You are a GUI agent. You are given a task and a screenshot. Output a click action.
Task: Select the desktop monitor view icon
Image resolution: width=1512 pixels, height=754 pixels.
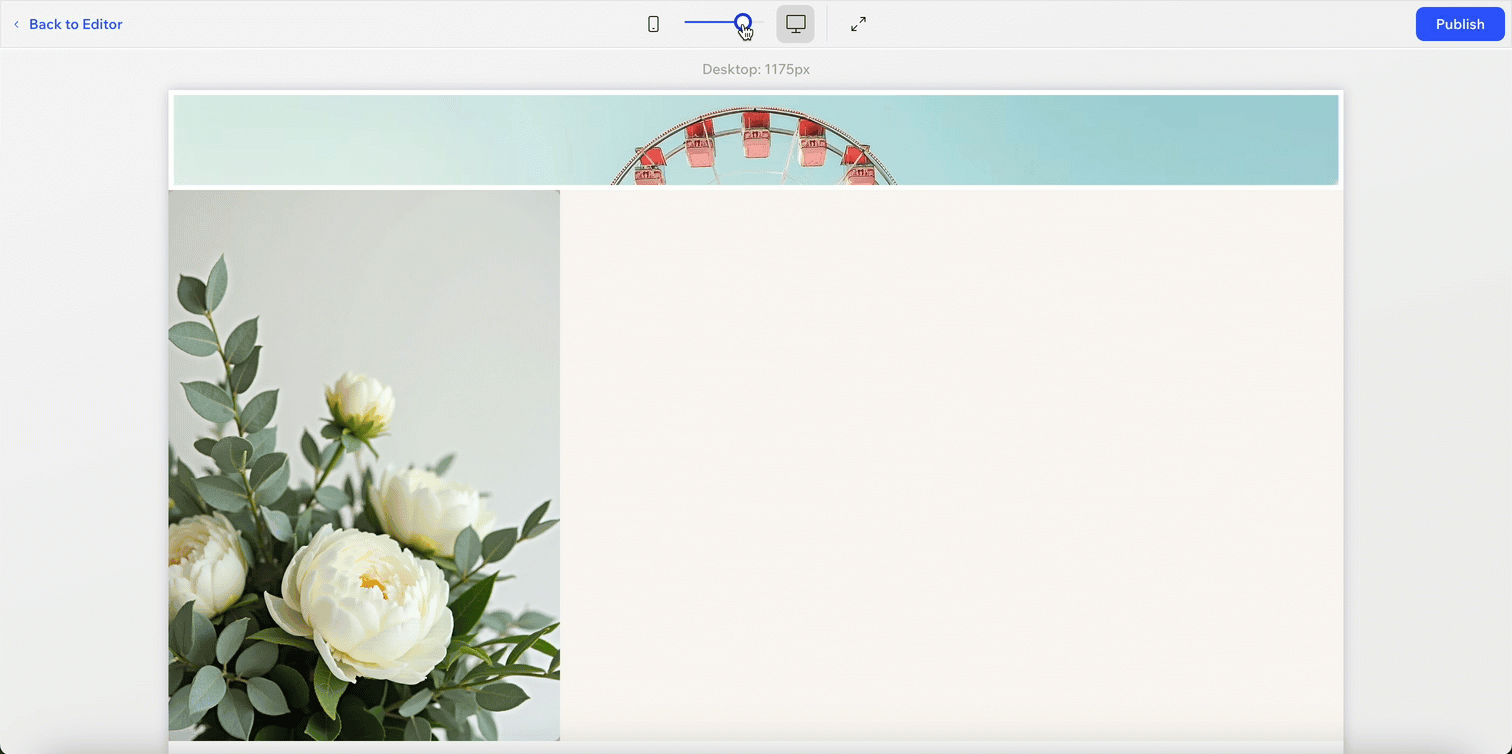tap(795, 24)
